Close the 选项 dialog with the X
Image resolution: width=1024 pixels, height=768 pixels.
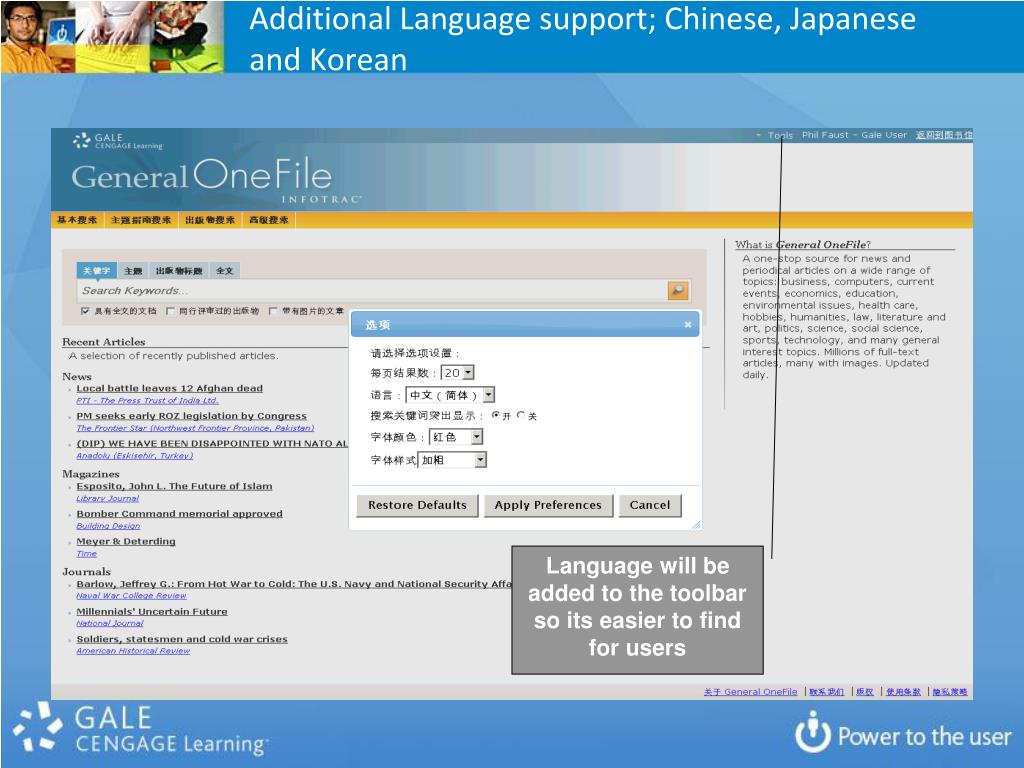click(688, 325)
